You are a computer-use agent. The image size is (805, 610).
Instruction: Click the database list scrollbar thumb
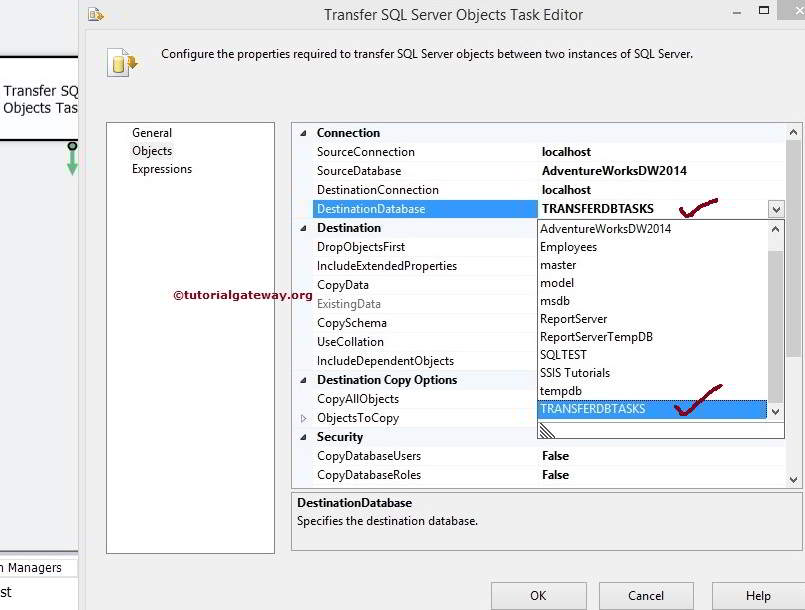point(775,327)
